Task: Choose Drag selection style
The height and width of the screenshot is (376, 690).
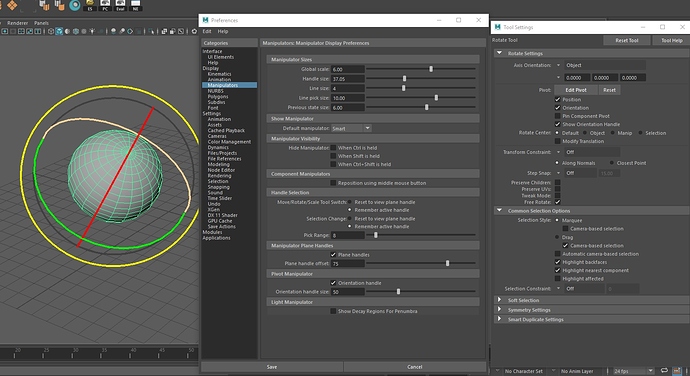Action: (x=558, y=237)
